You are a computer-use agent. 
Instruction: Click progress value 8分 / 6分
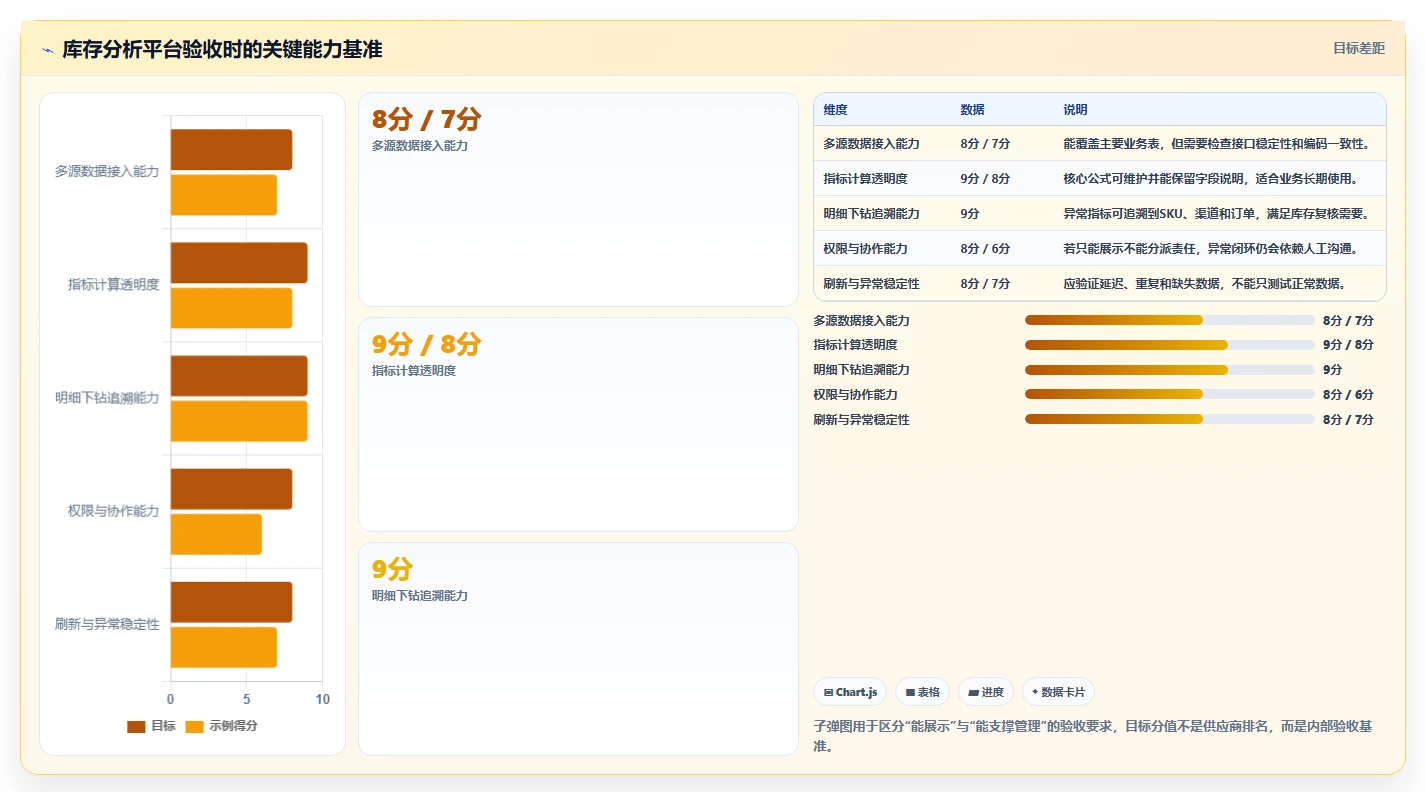pyautogui.click(x=1348, y=395)
